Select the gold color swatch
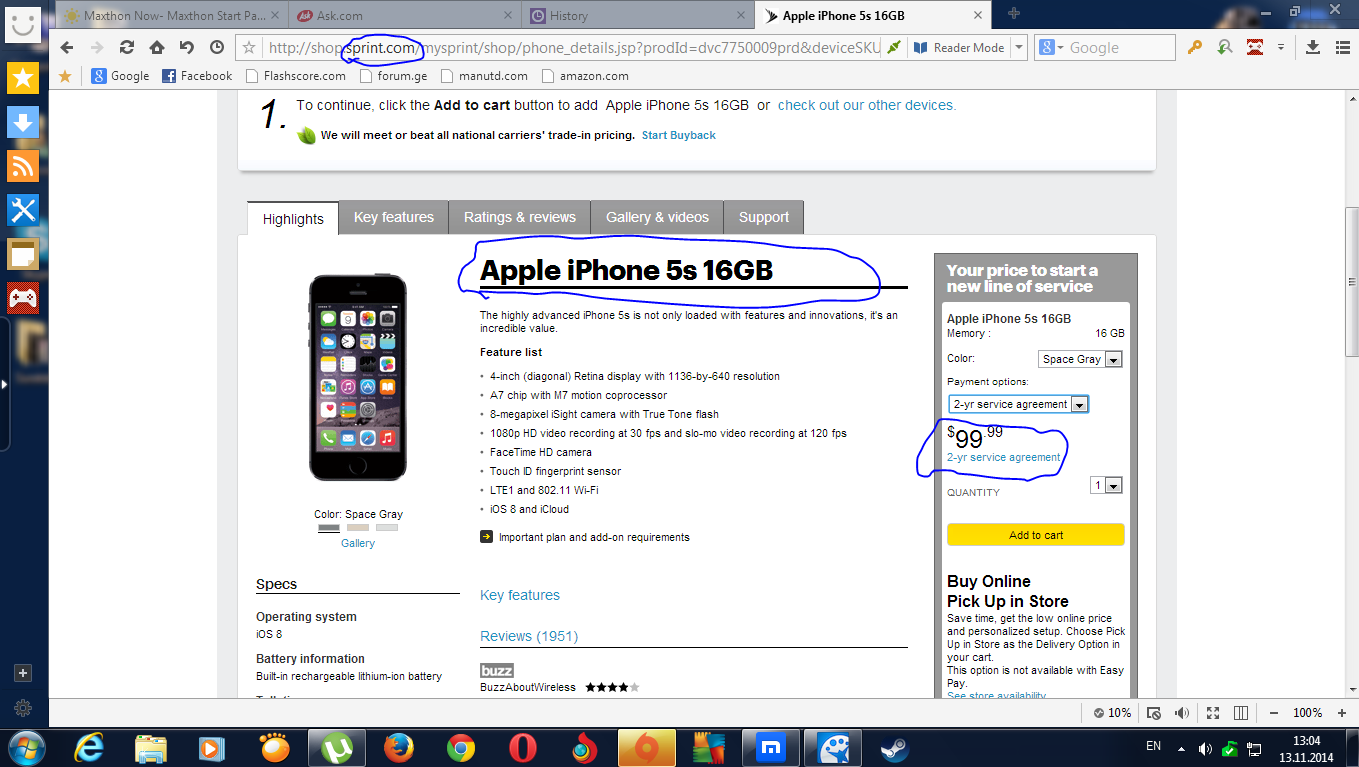This screenshot has height=767, width=1359. point(358,527)
